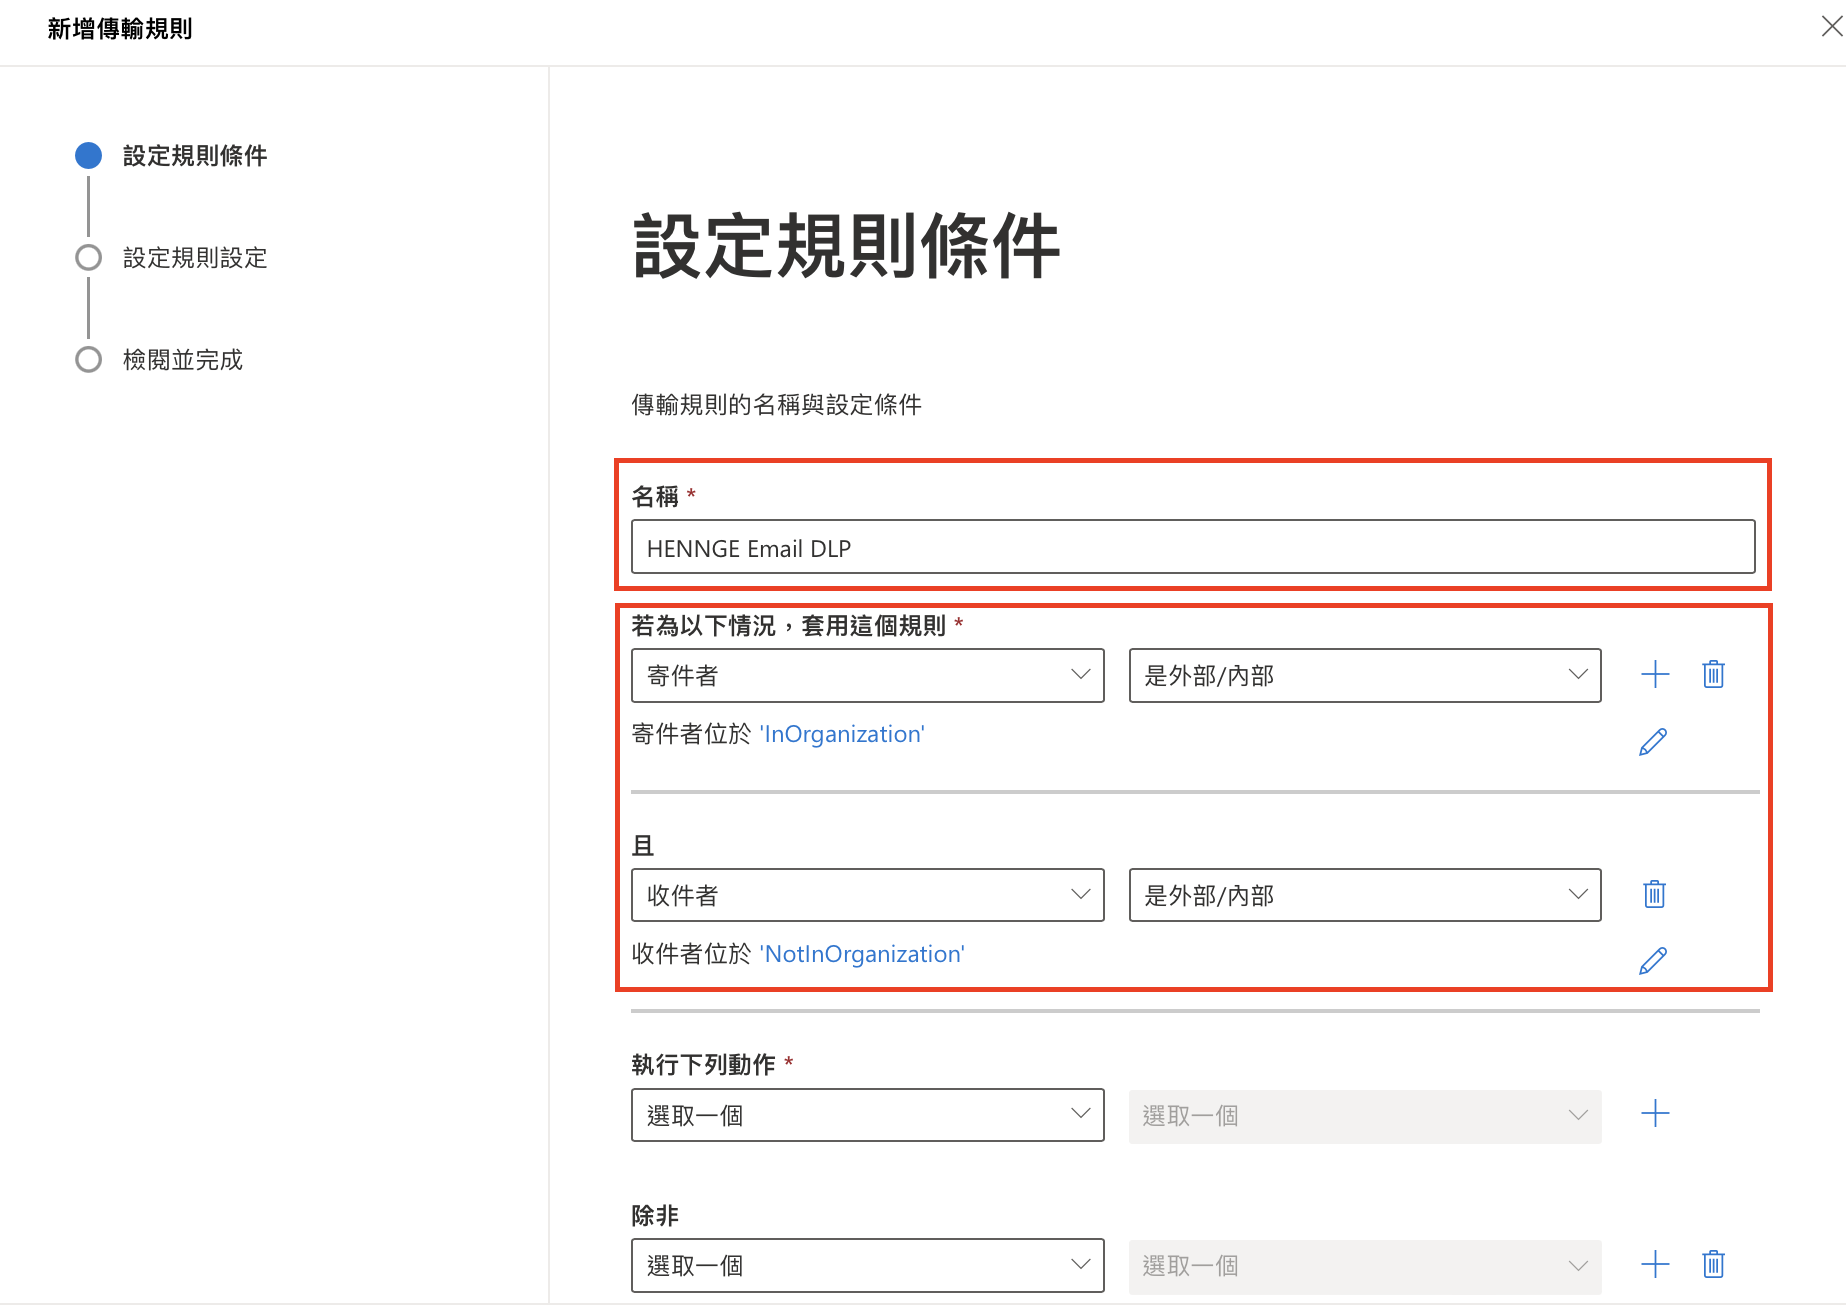Add another exception in 除非 row
The width and height of the screenshot is (1846, 1312).
pos(1655,1264)
